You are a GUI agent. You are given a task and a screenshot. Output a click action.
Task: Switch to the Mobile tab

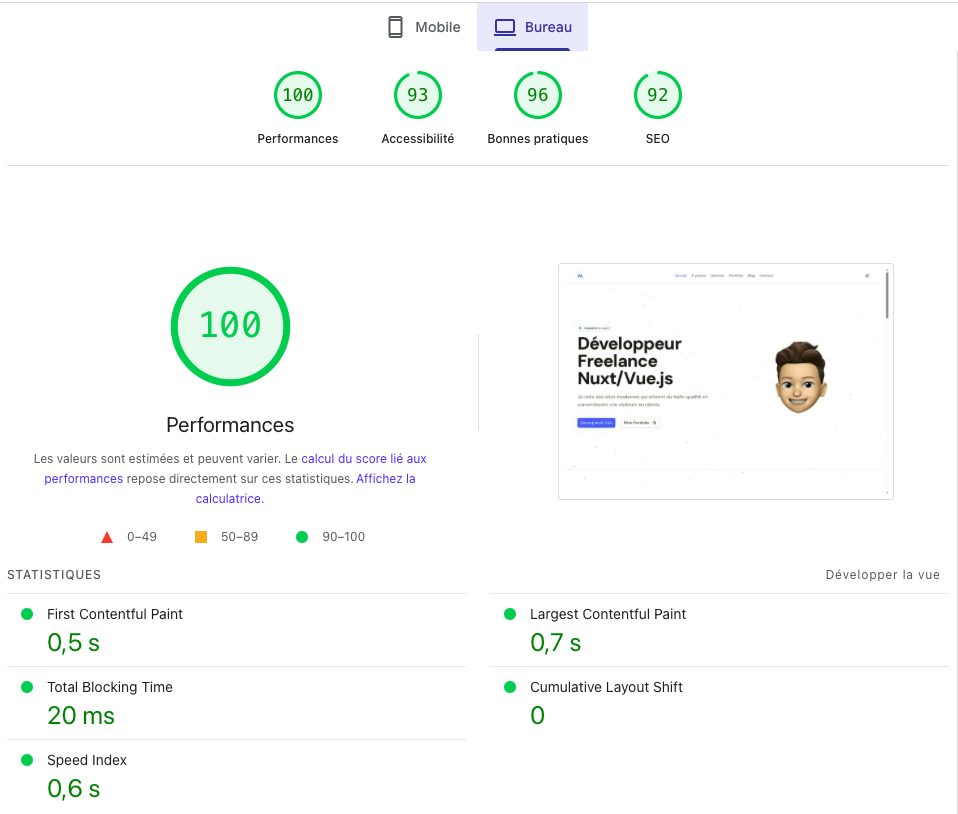(424, 27)
